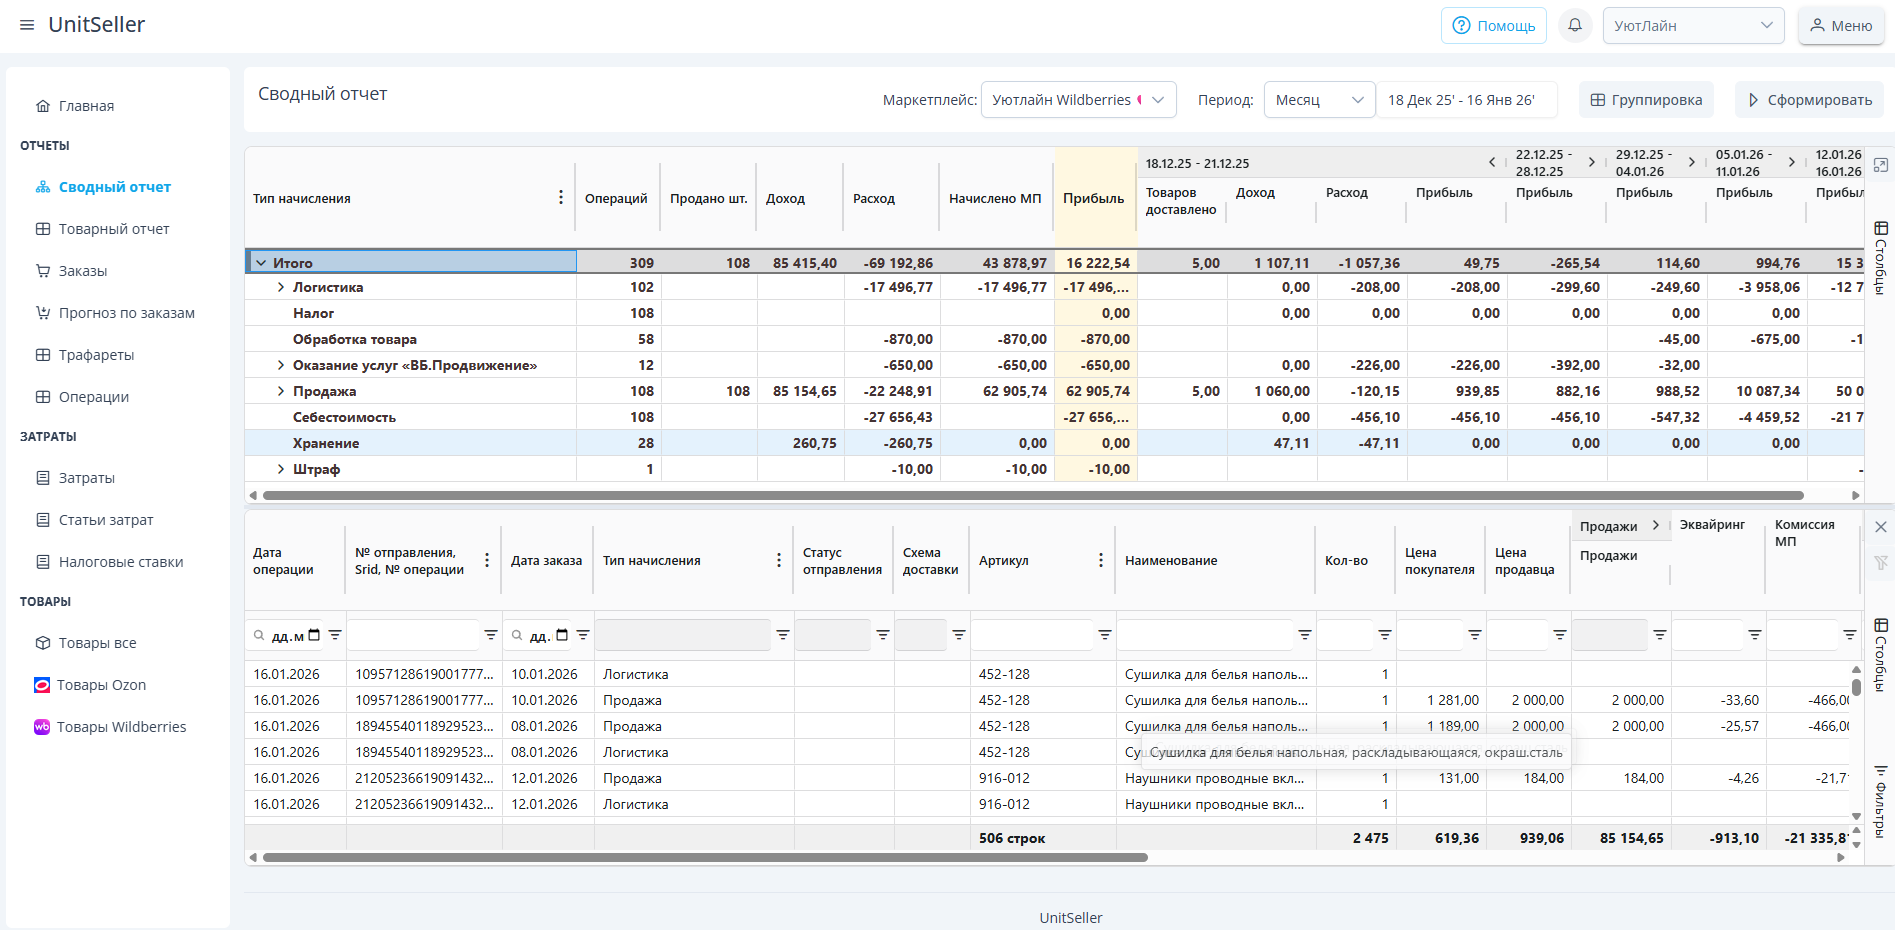Expand the top grid to fullscreen
Viewport: 1895px width, 930px height.
1880,165
